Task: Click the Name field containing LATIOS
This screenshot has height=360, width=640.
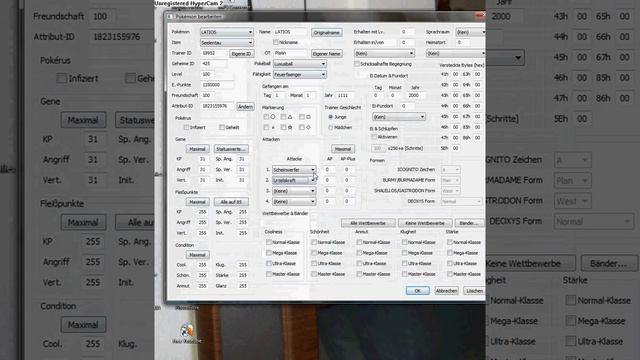Action: click(290, 32)
